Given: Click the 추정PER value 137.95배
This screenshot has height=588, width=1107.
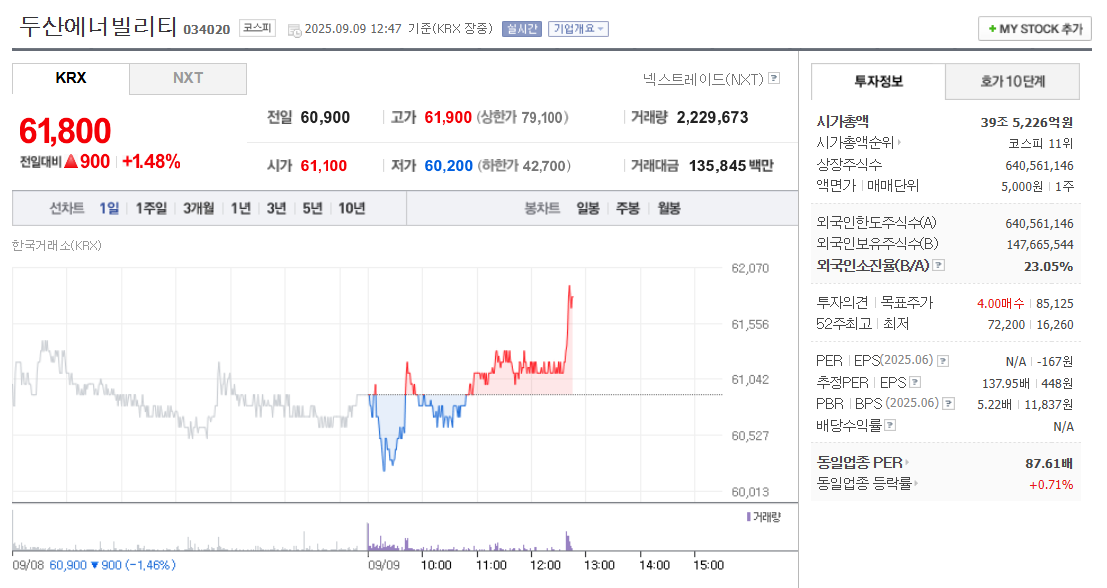Looking at the screenshot, I should [x=1005, y=383].
